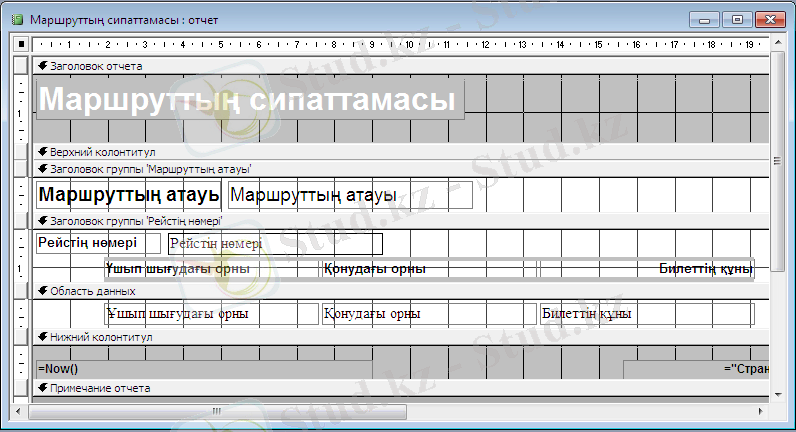
Task: Select the 'Нижний колонтитул' section bar
Action: click(x=401, y=337)
